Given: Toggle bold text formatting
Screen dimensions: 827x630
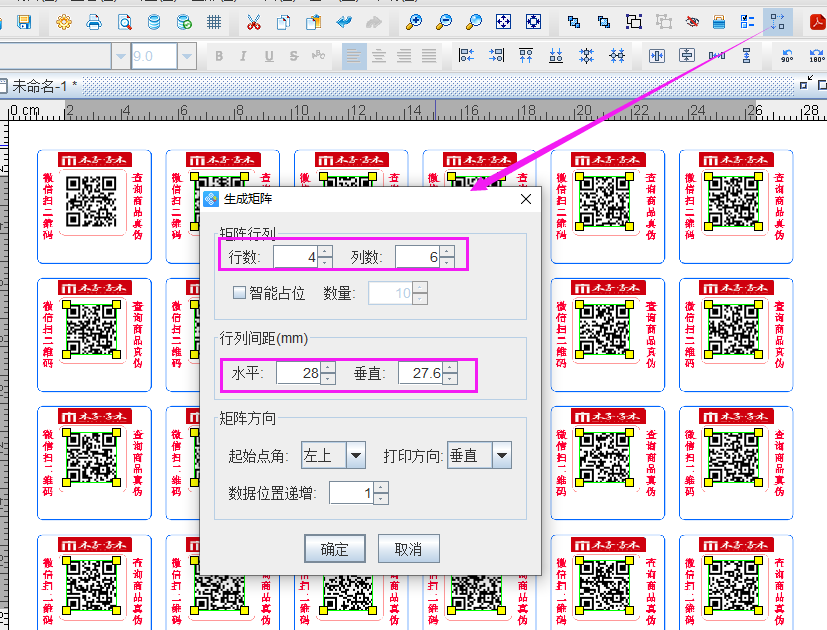Looking at the screenshot, I should [x=219, y=55].
